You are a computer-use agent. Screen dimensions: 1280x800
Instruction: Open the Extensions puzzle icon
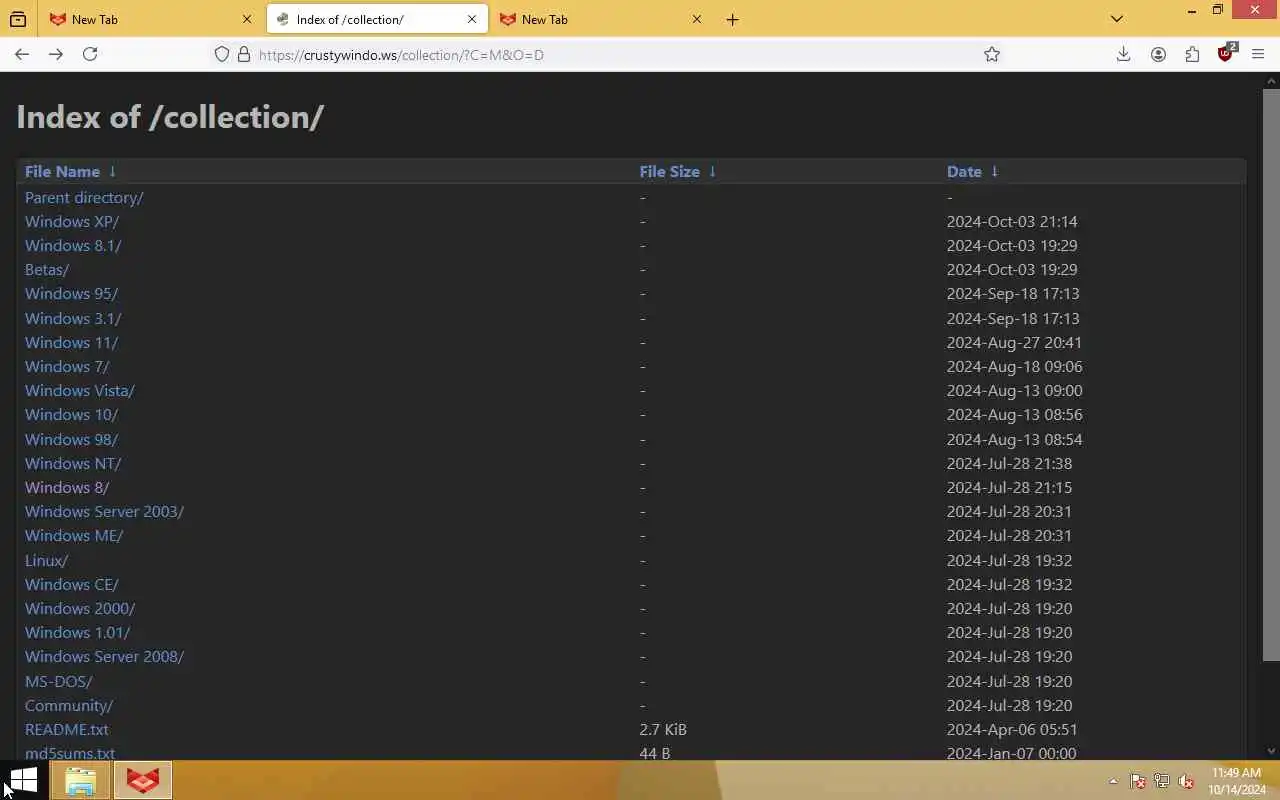[x=1192, y=55]
